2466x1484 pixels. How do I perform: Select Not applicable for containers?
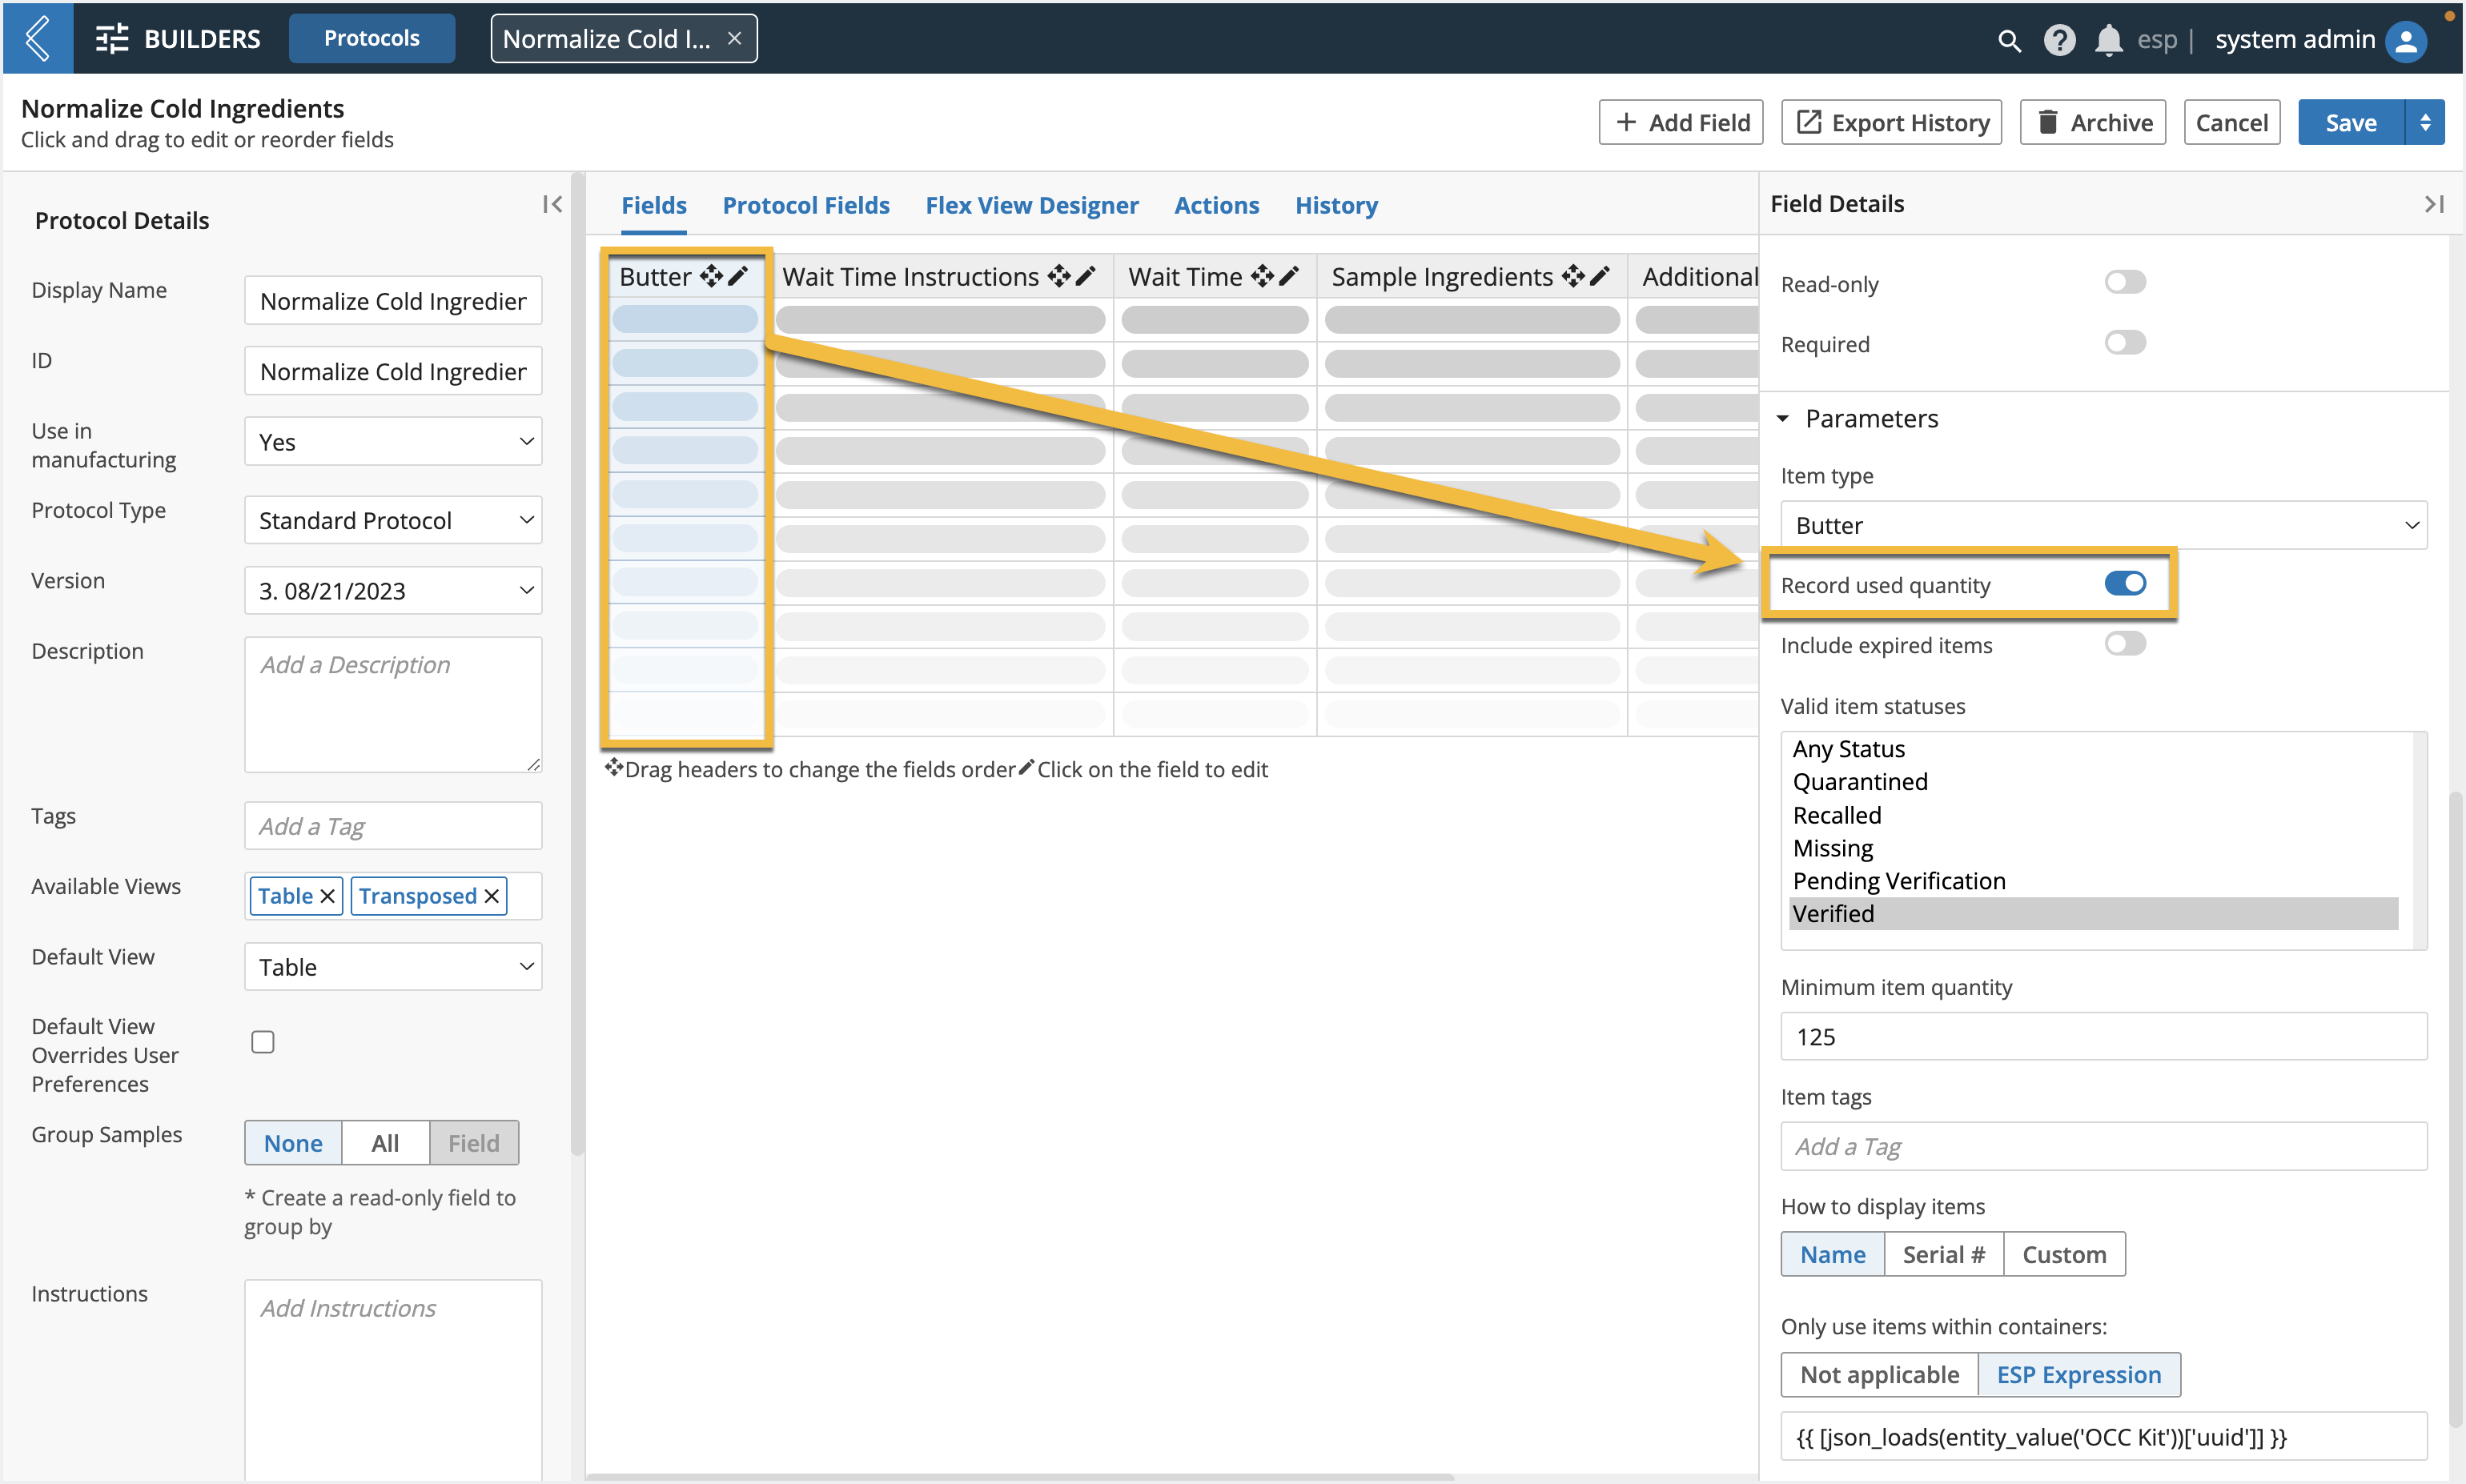[x=1879, y=1375]
